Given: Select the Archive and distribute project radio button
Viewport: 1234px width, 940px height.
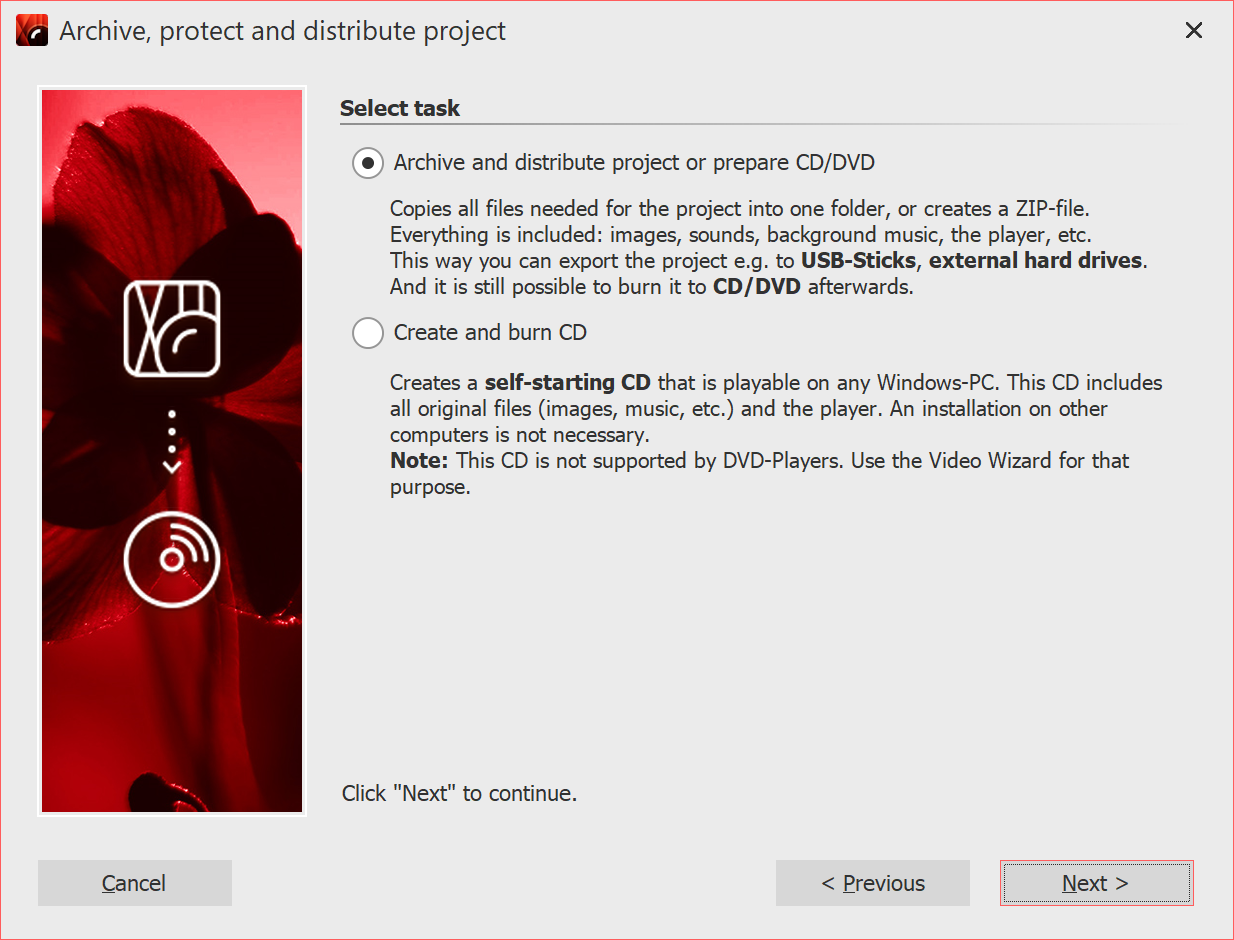Looking at the screenshot, I should click(368, 163).
